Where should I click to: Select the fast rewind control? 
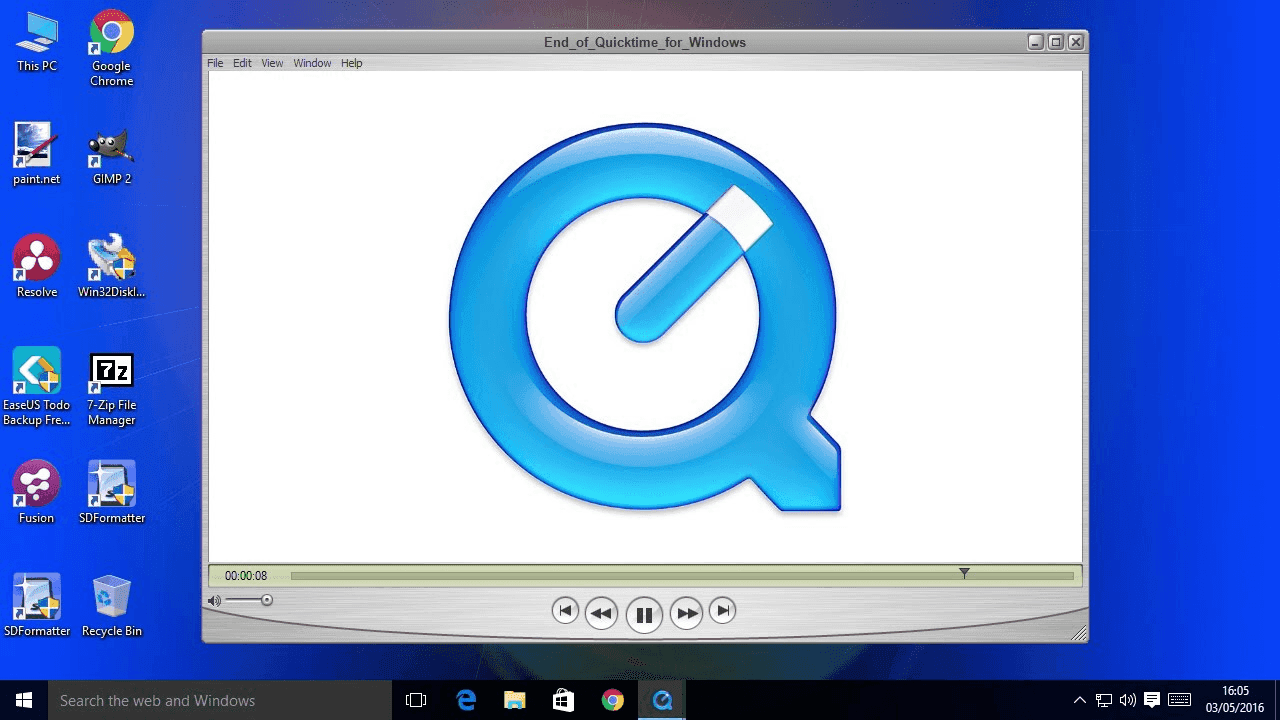601,613
